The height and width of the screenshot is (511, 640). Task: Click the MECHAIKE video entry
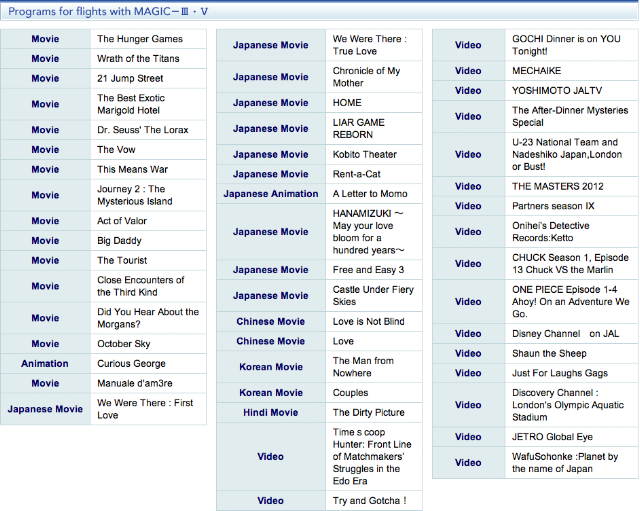[x=536, y=71]
